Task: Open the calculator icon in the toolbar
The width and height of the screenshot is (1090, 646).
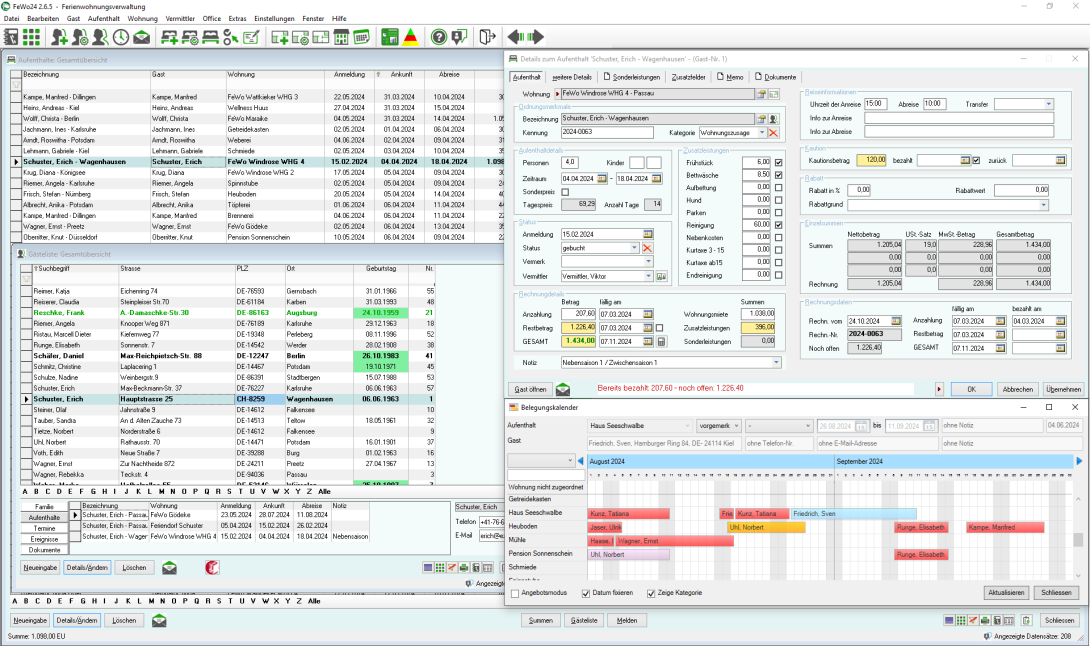Action: tap(362, 37)
